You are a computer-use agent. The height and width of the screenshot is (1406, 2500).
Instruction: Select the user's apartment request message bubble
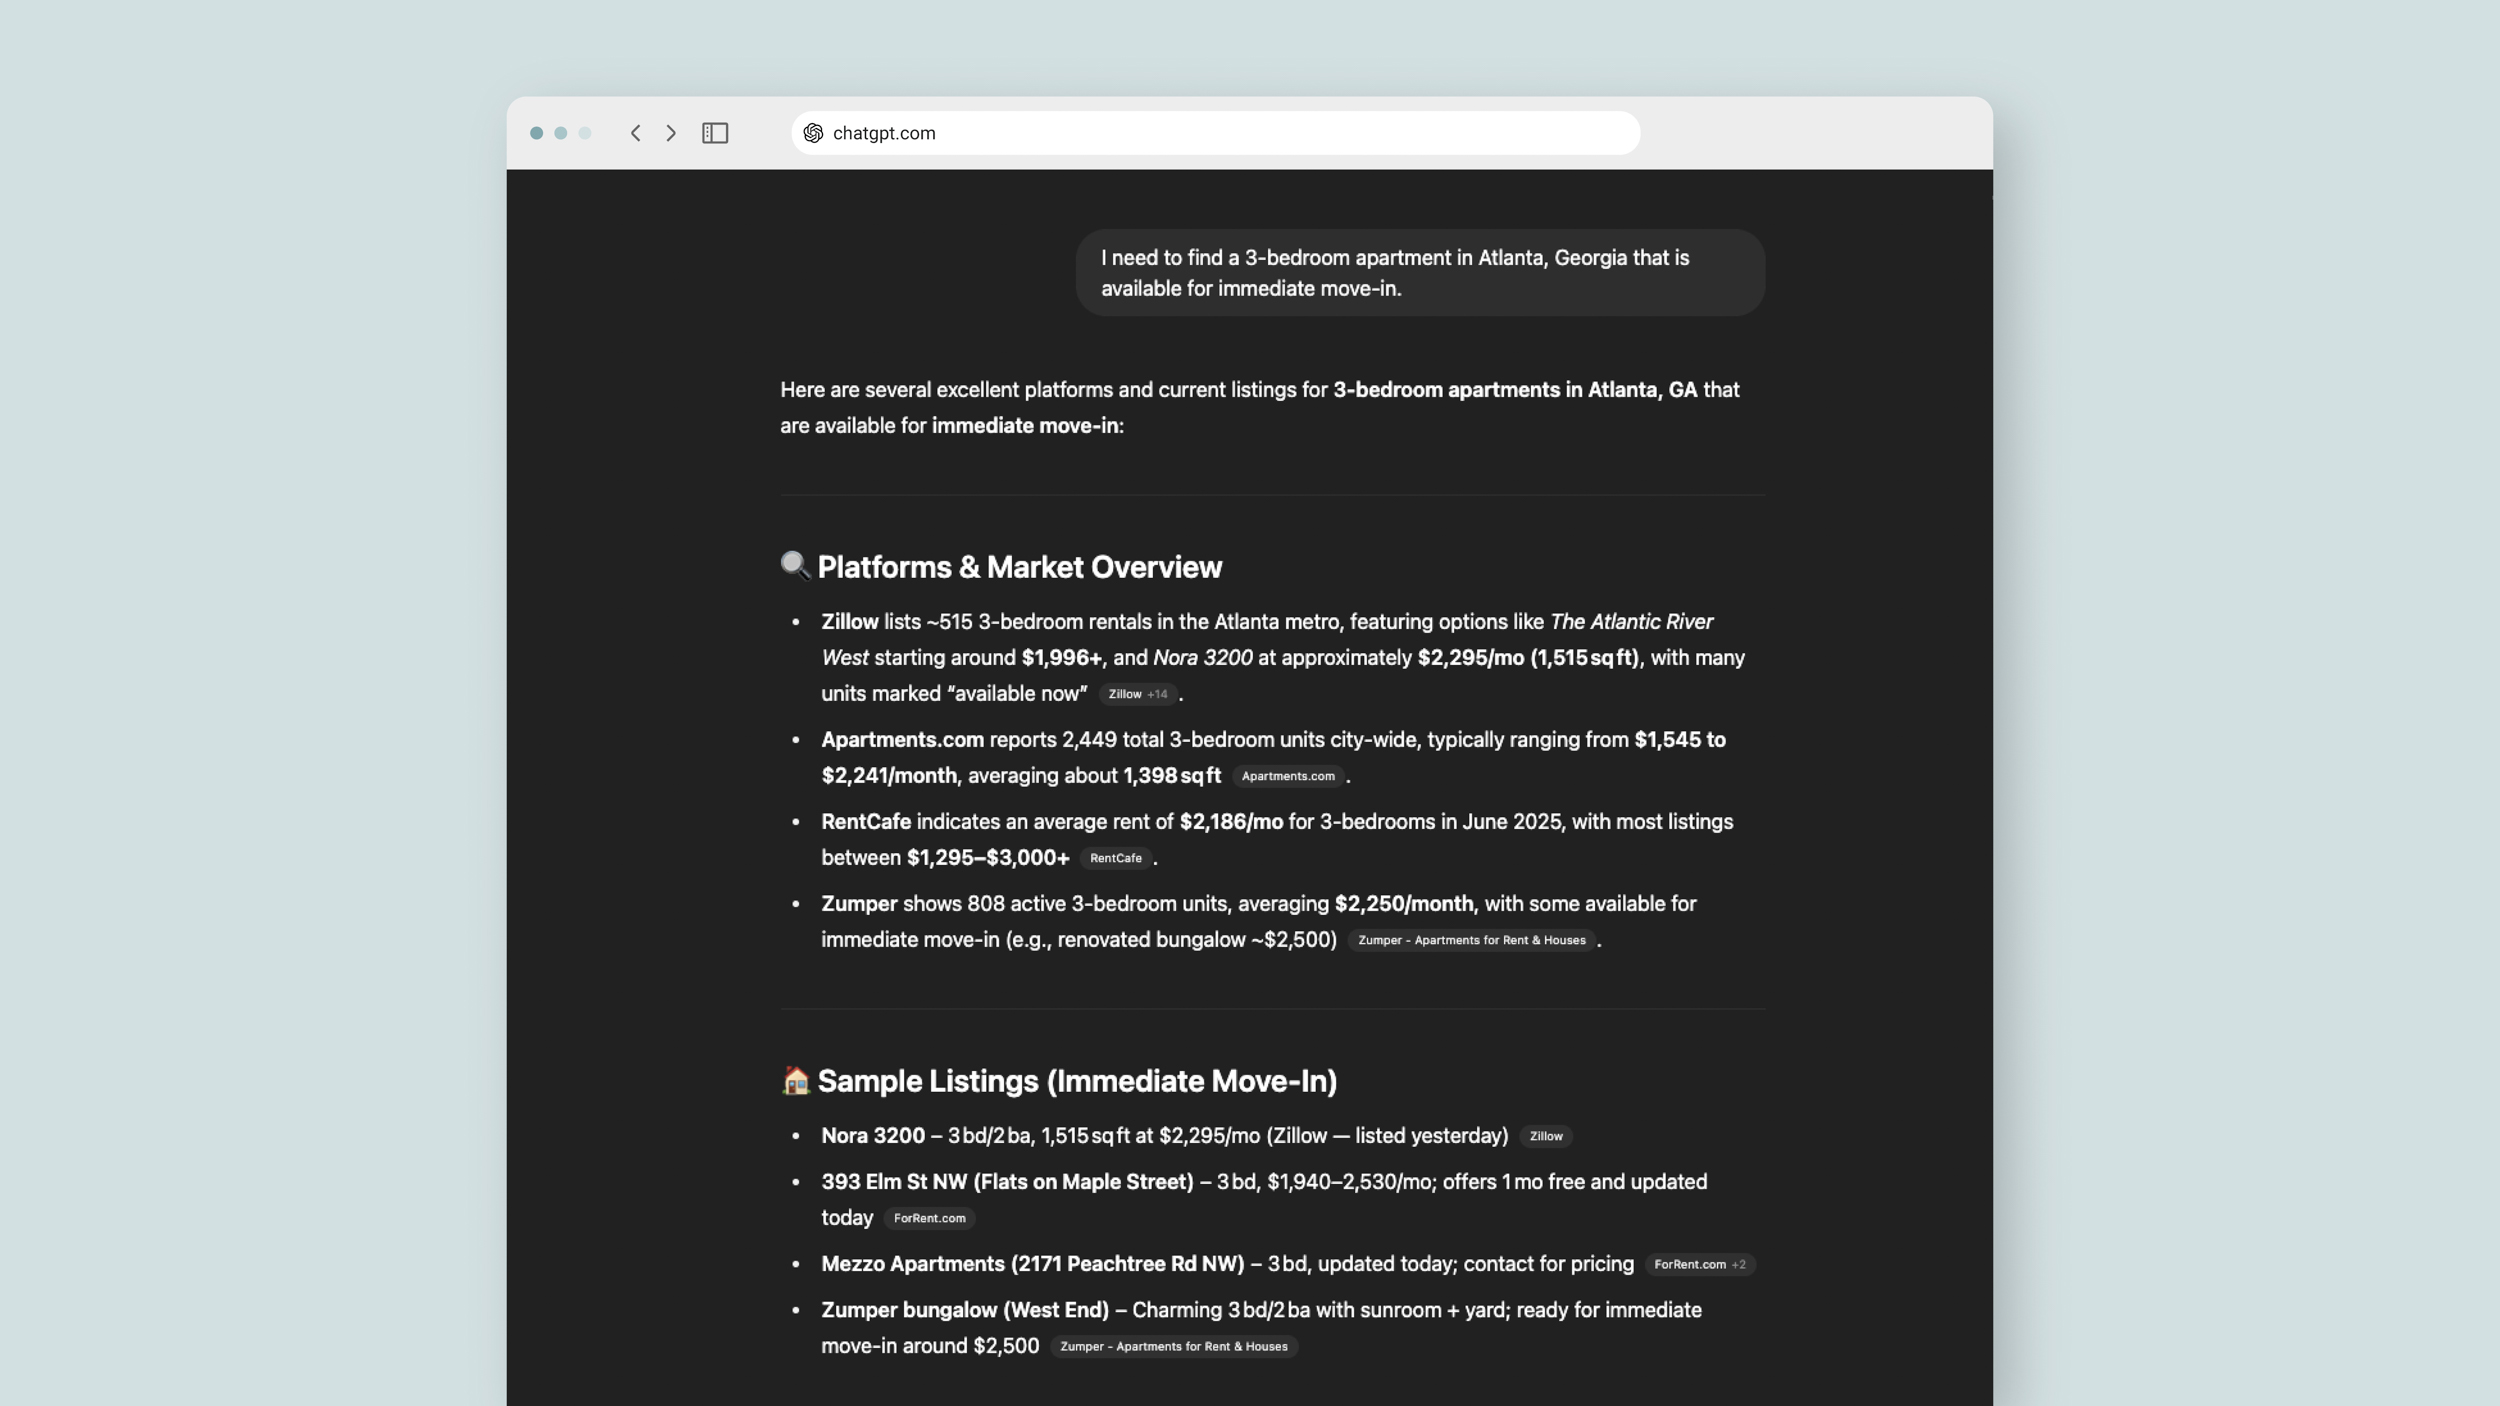(1419, 272)
